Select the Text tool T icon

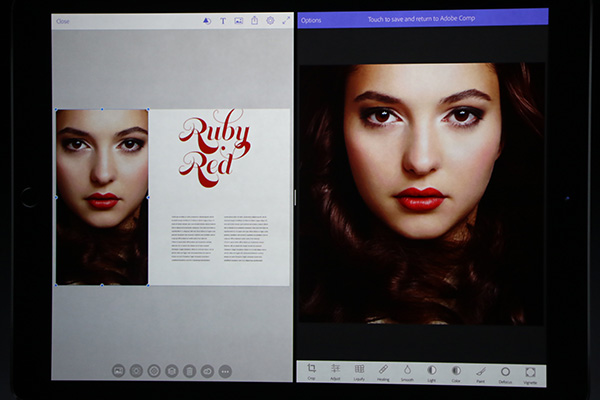(222, 20)
